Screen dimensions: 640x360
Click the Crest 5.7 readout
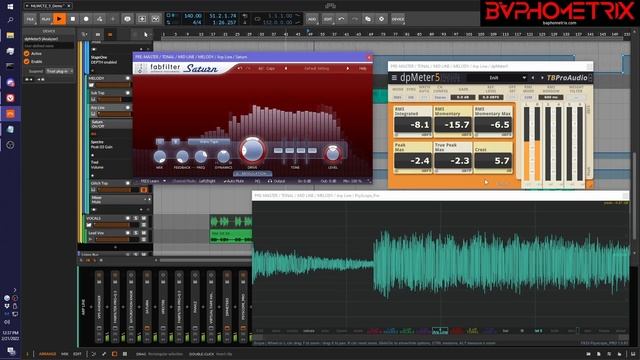tap(493, 160)
